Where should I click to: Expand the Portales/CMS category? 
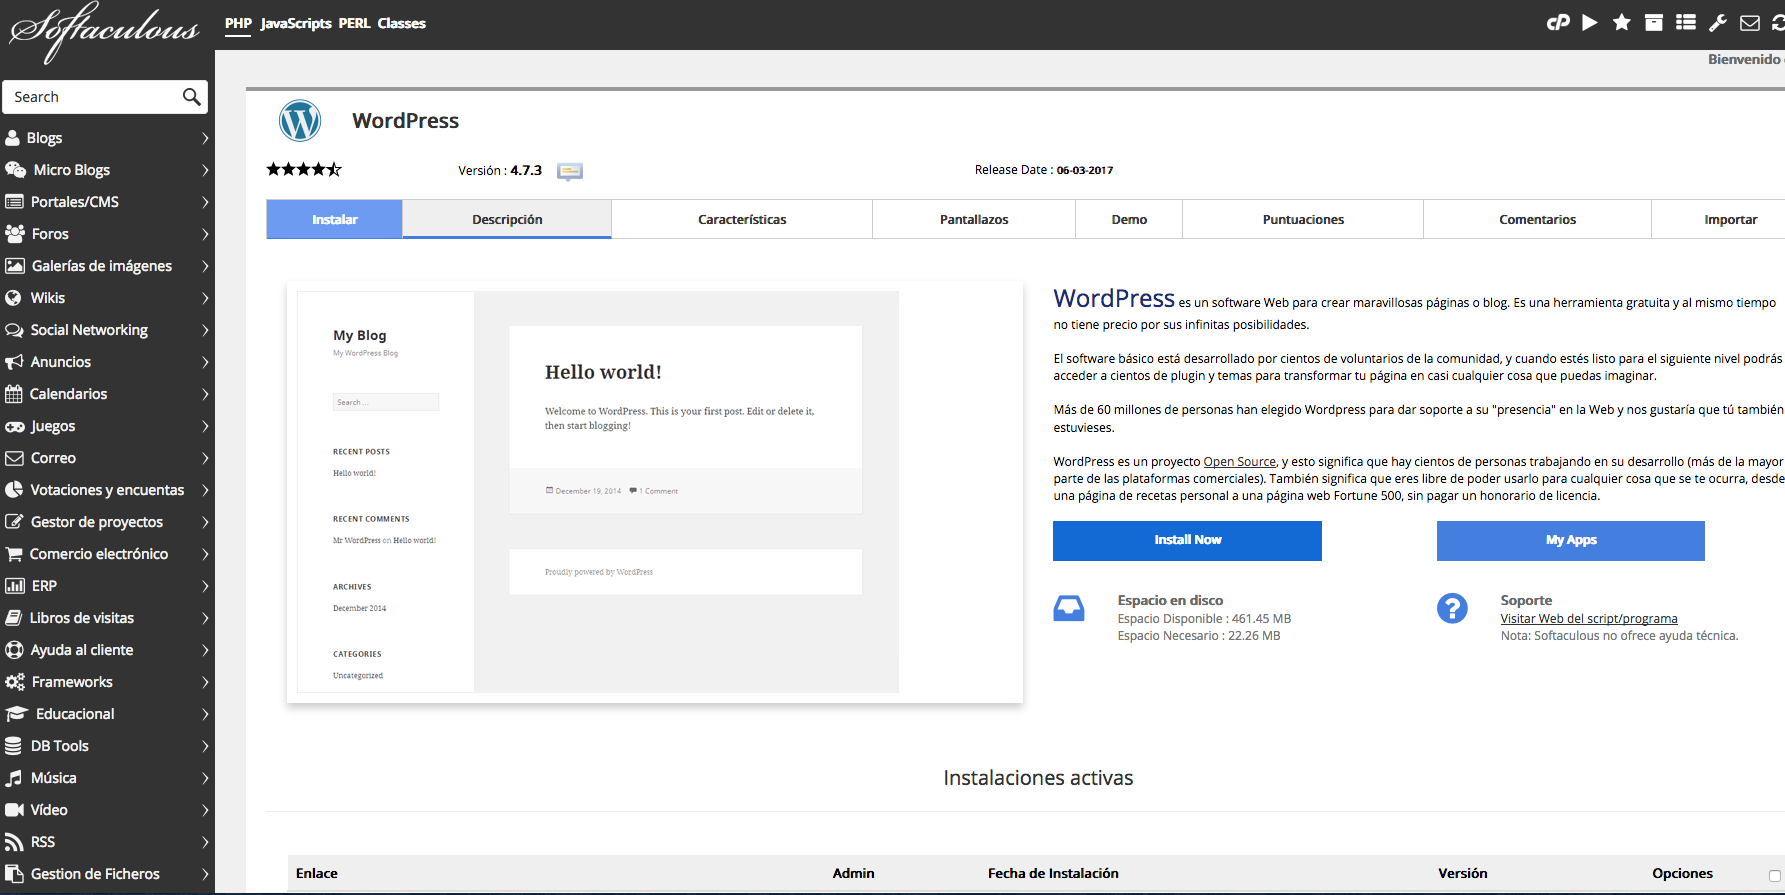[107, 202]
